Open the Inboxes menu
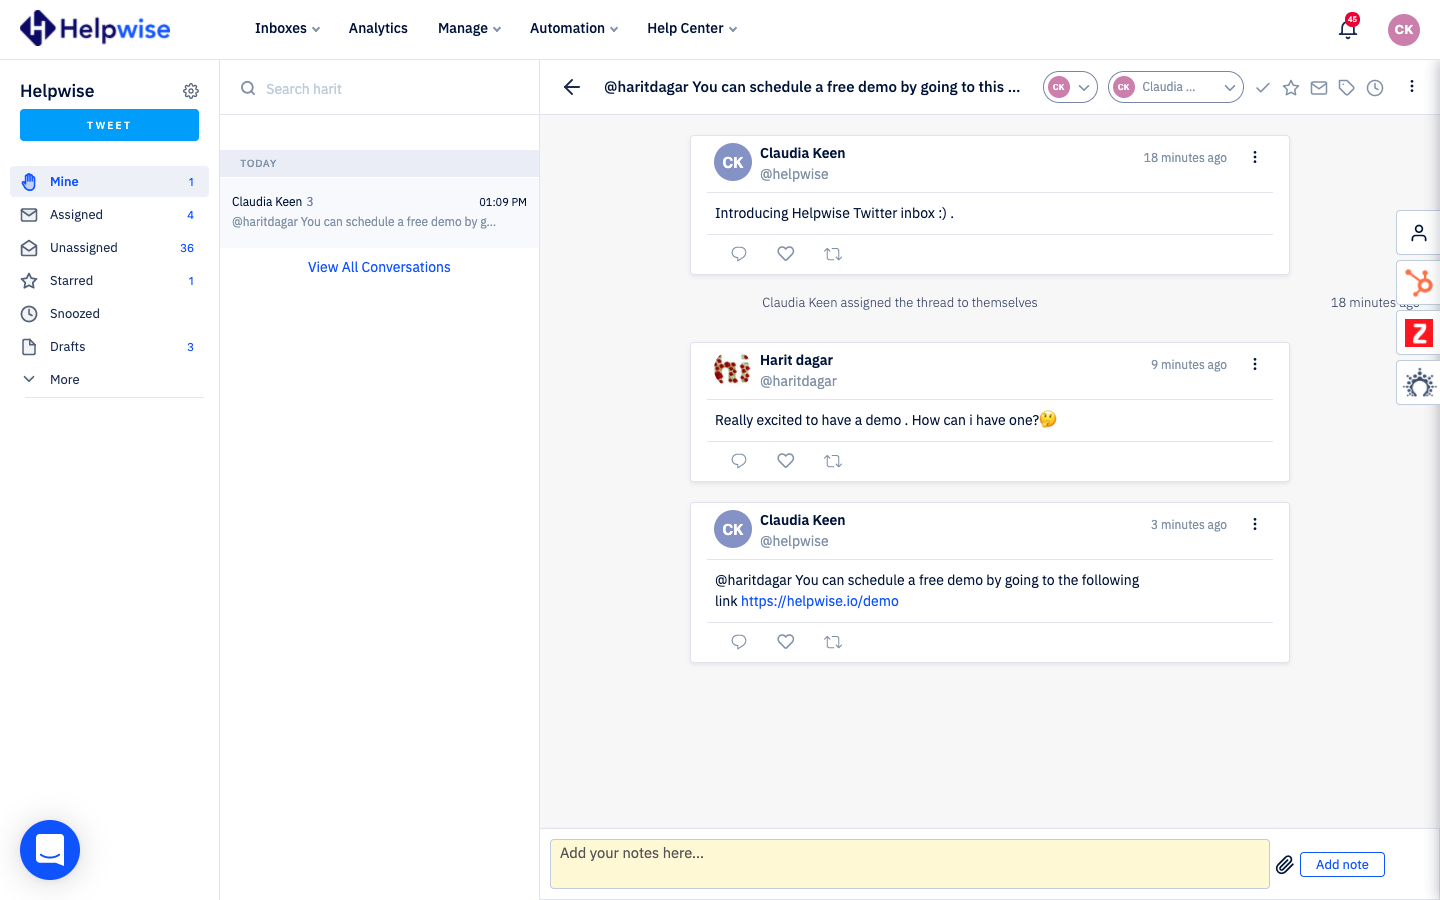Viewport: 1440px width, 900px height. [x=286, y=28]
